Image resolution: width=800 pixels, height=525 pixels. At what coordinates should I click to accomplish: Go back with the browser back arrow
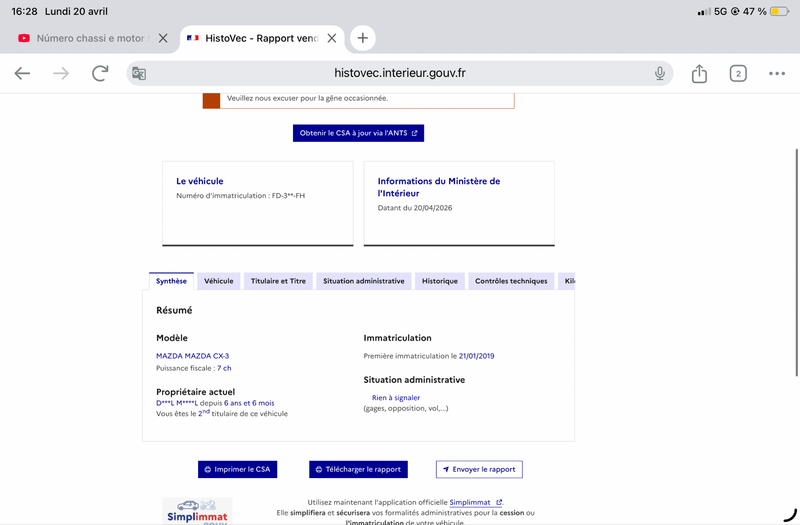click(x=22, y=73)
